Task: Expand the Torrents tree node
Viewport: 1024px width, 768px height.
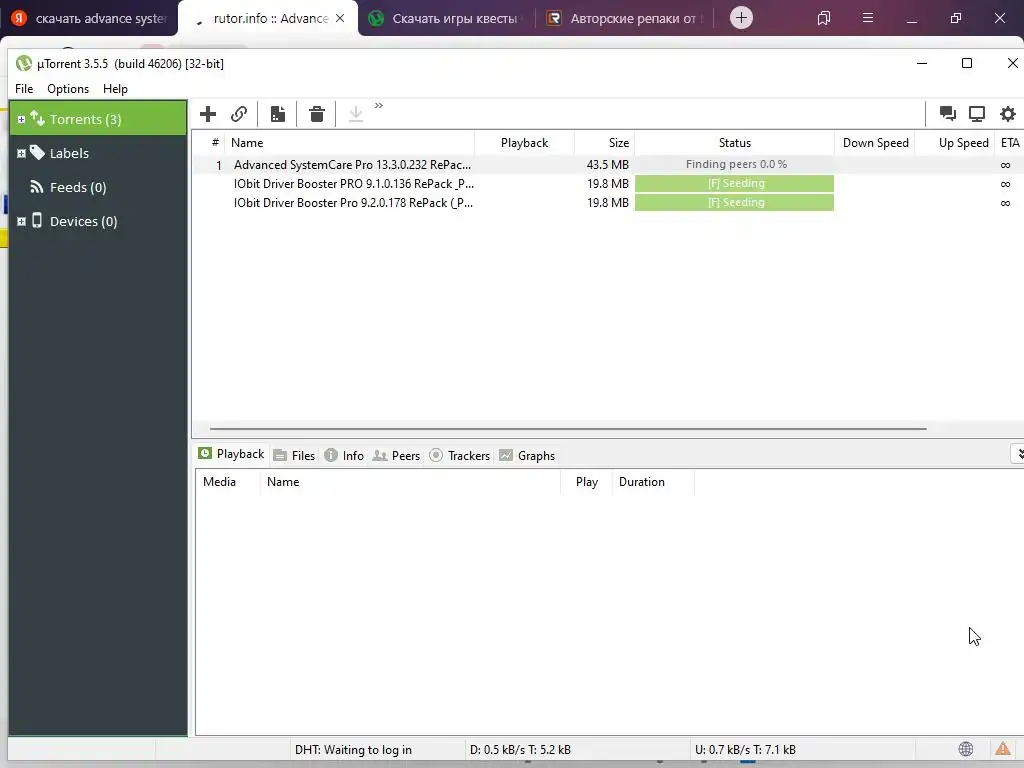Action: [21, 120]
